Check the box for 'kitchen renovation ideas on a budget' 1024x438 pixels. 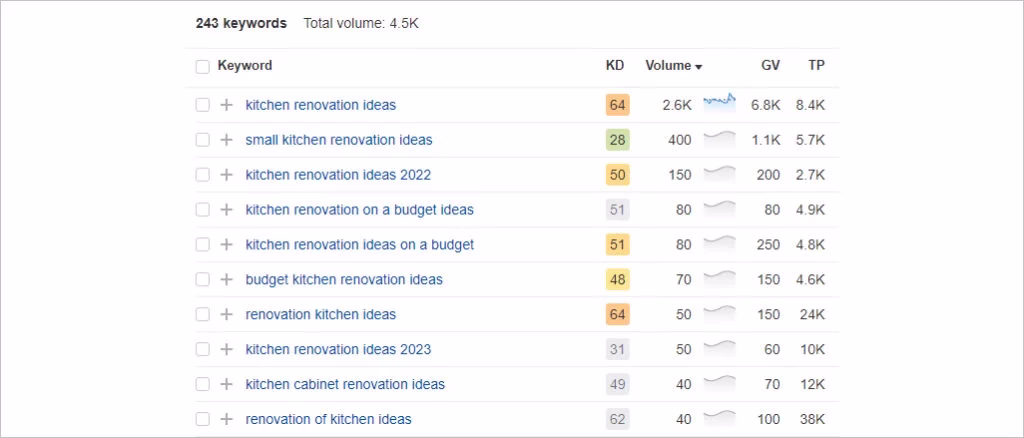[203, 245]
